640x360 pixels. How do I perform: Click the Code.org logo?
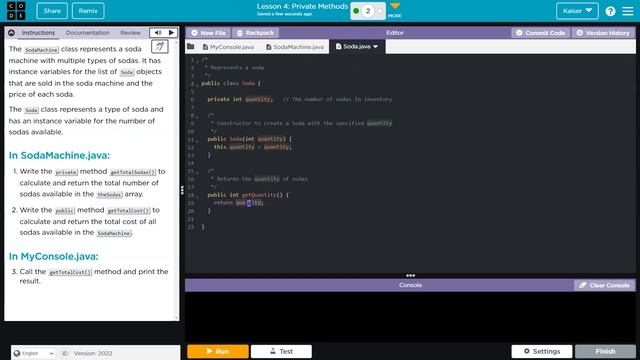point(16,11)
